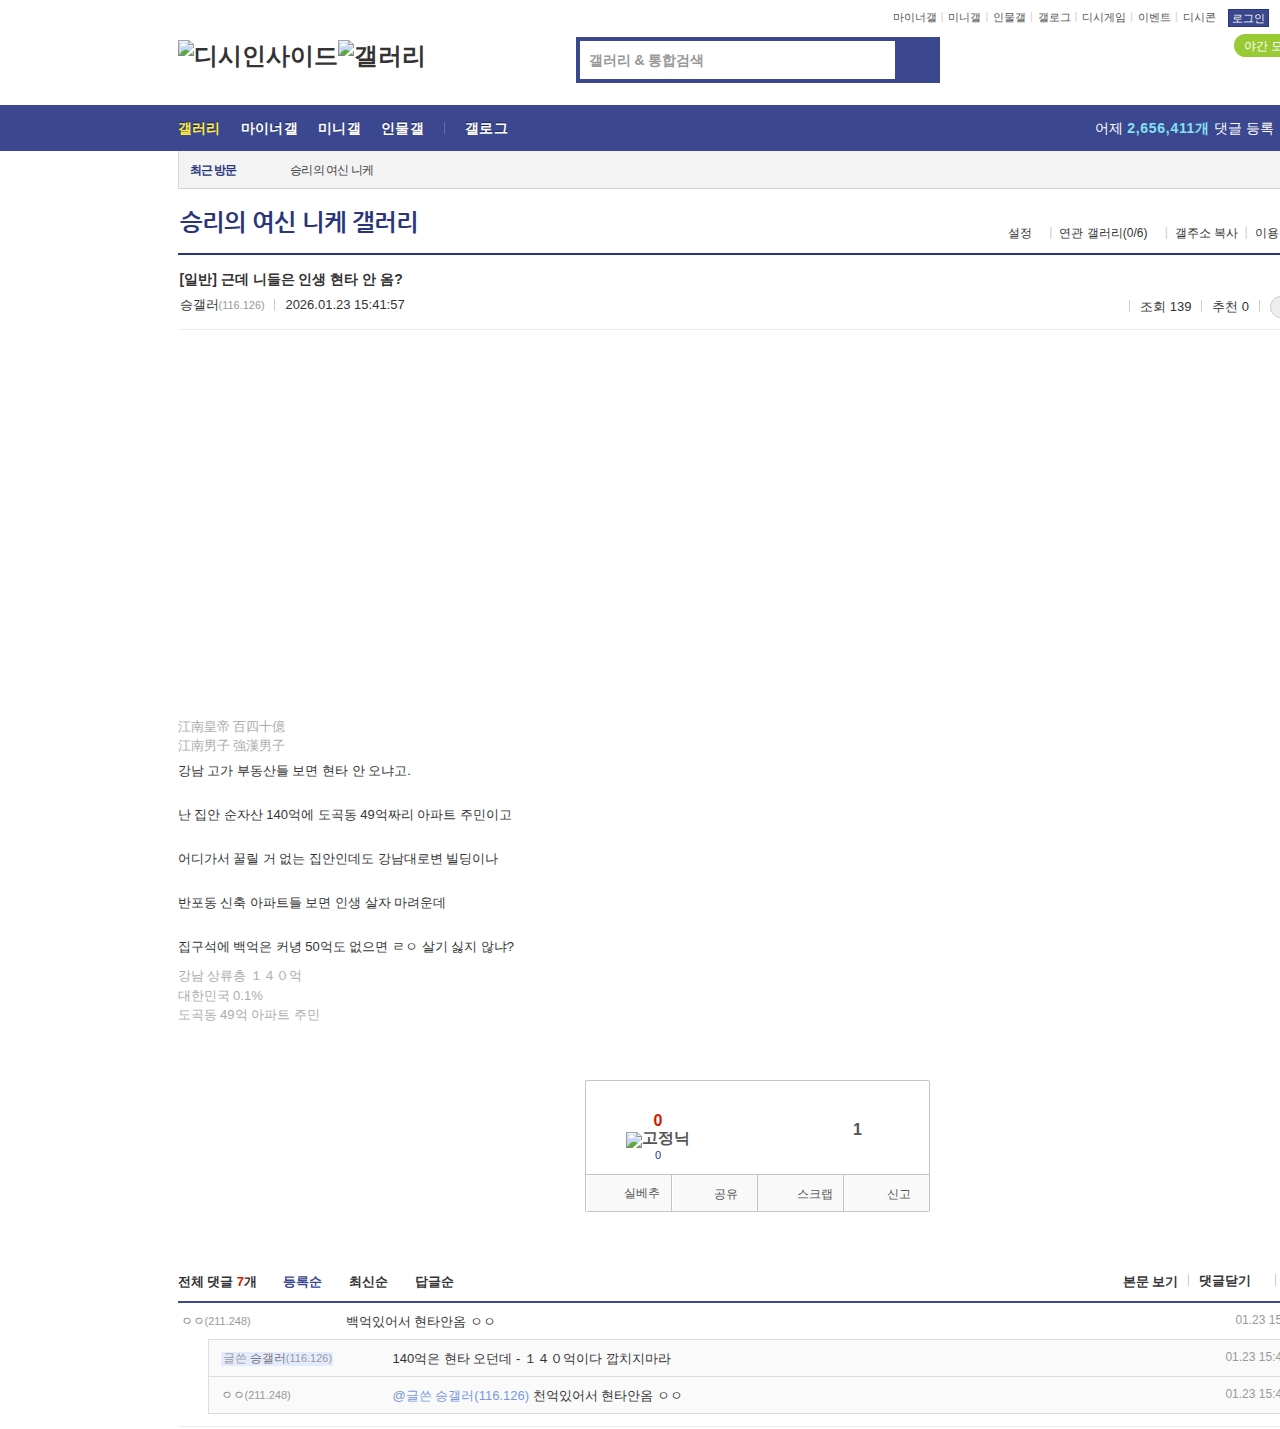Open the 이벤트 top link
The image size is (1280, 1429).
click(1154, 18)
